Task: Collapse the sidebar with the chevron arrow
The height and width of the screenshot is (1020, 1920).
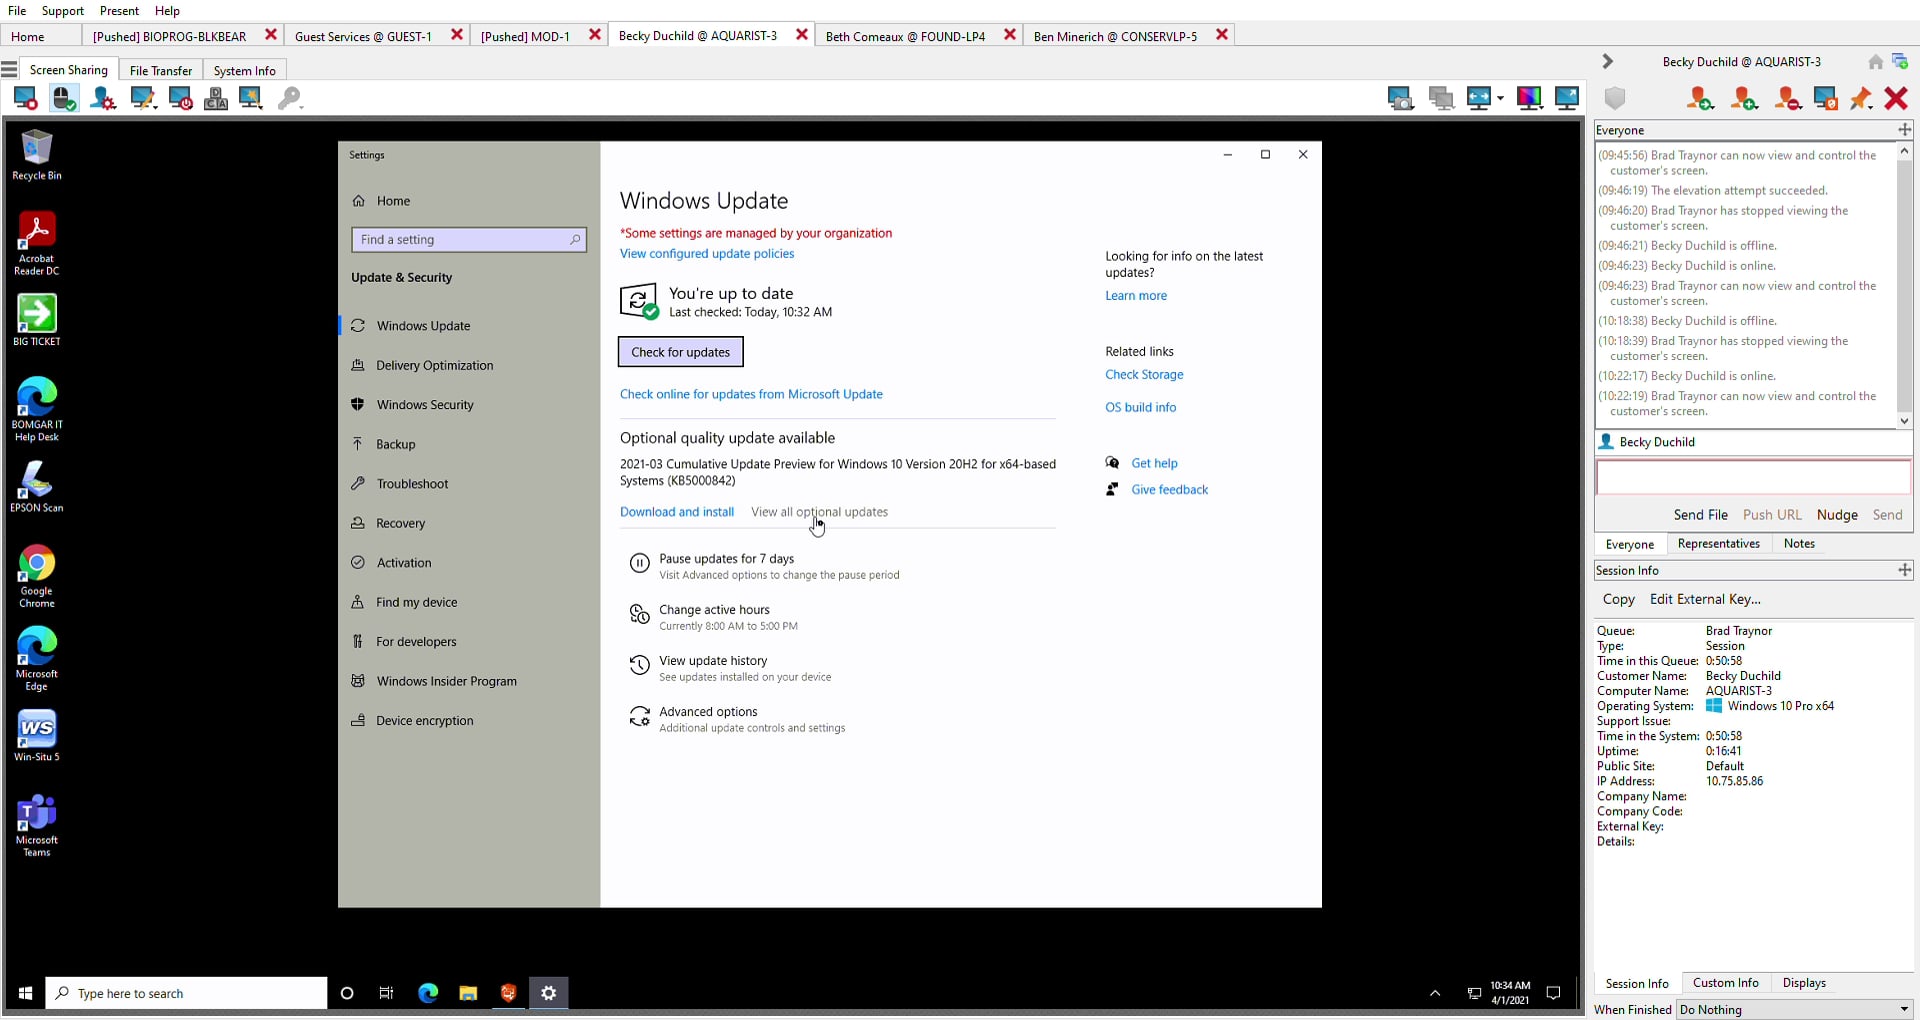Action: [x=1607, y=62]
